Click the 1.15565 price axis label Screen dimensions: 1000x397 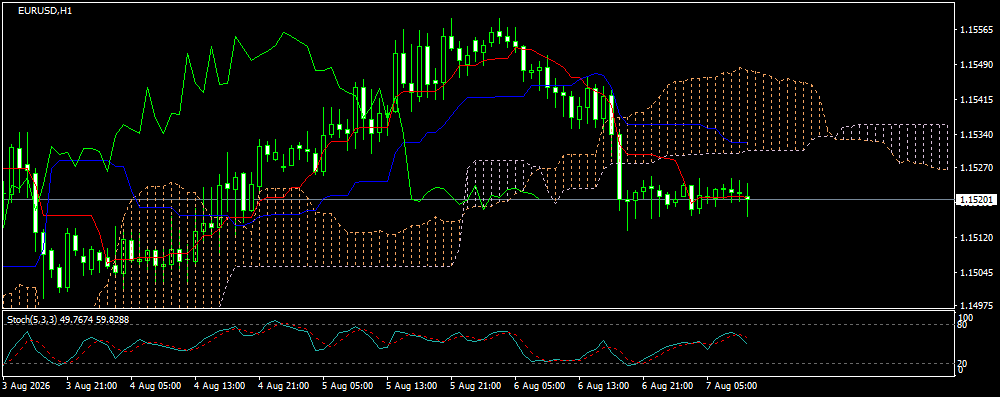978,30
